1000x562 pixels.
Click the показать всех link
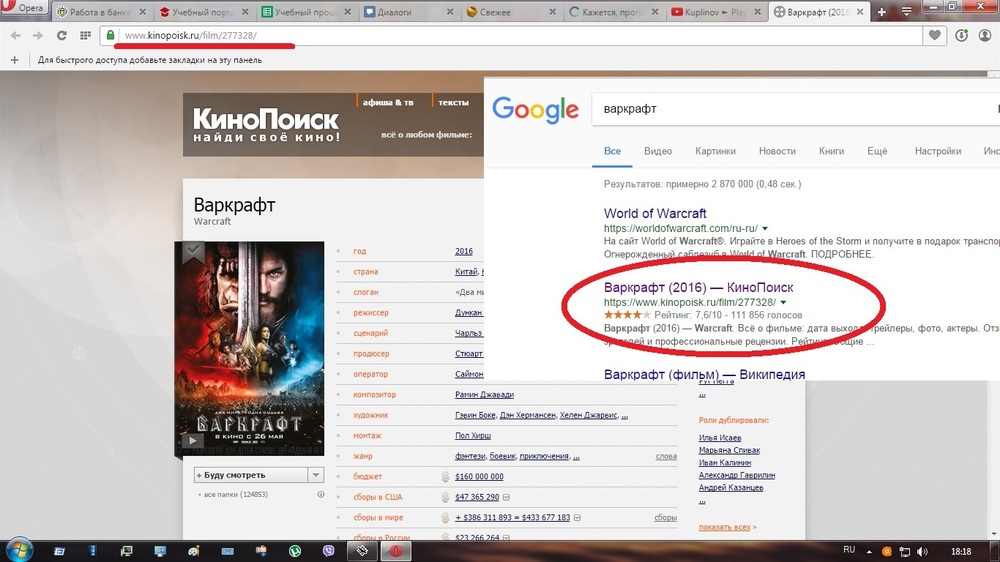point(724,527)
